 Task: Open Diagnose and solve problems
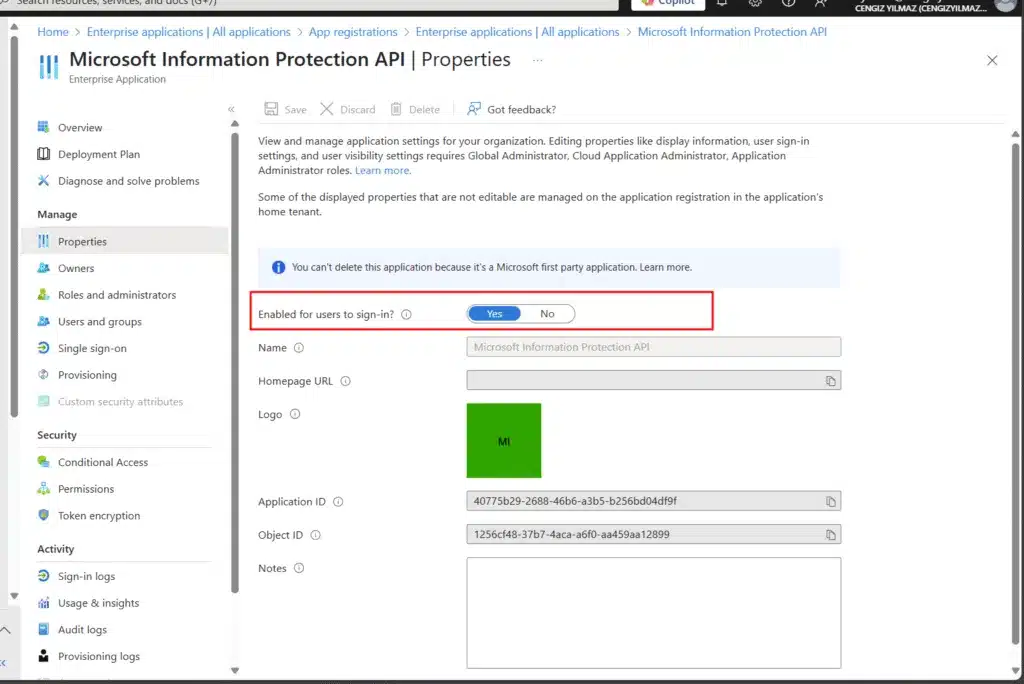128,181
